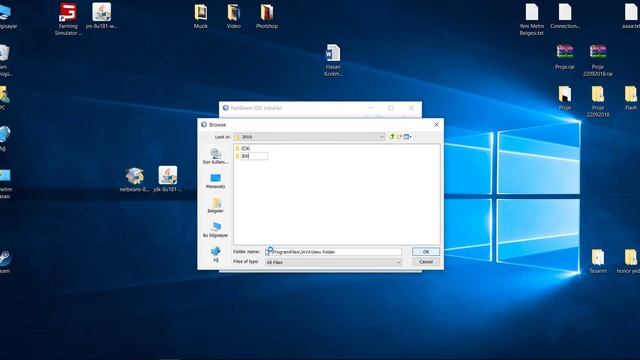Select the Proje.rar archive on the desktop
Viewport: 640px width, 360px height.
point(565,57)
